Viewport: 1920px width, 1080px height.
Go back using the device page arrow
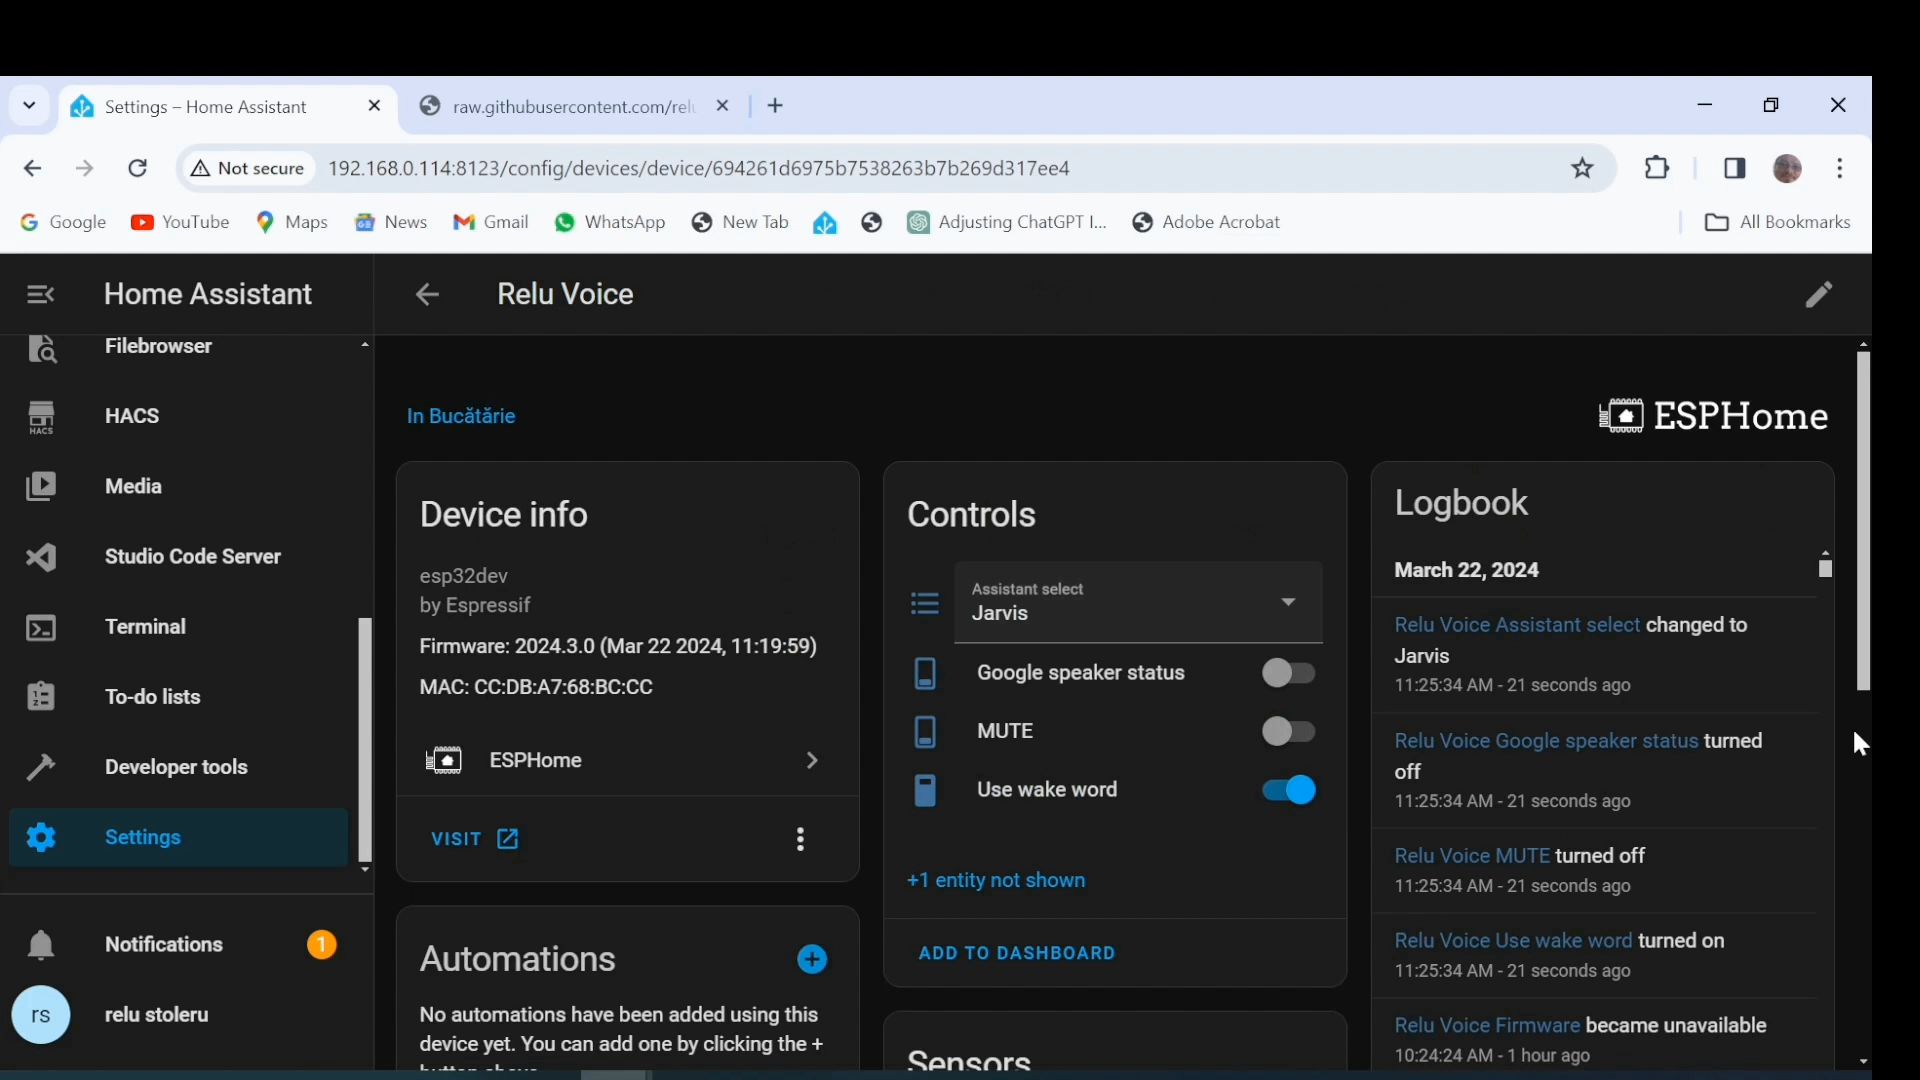point(427,294)
